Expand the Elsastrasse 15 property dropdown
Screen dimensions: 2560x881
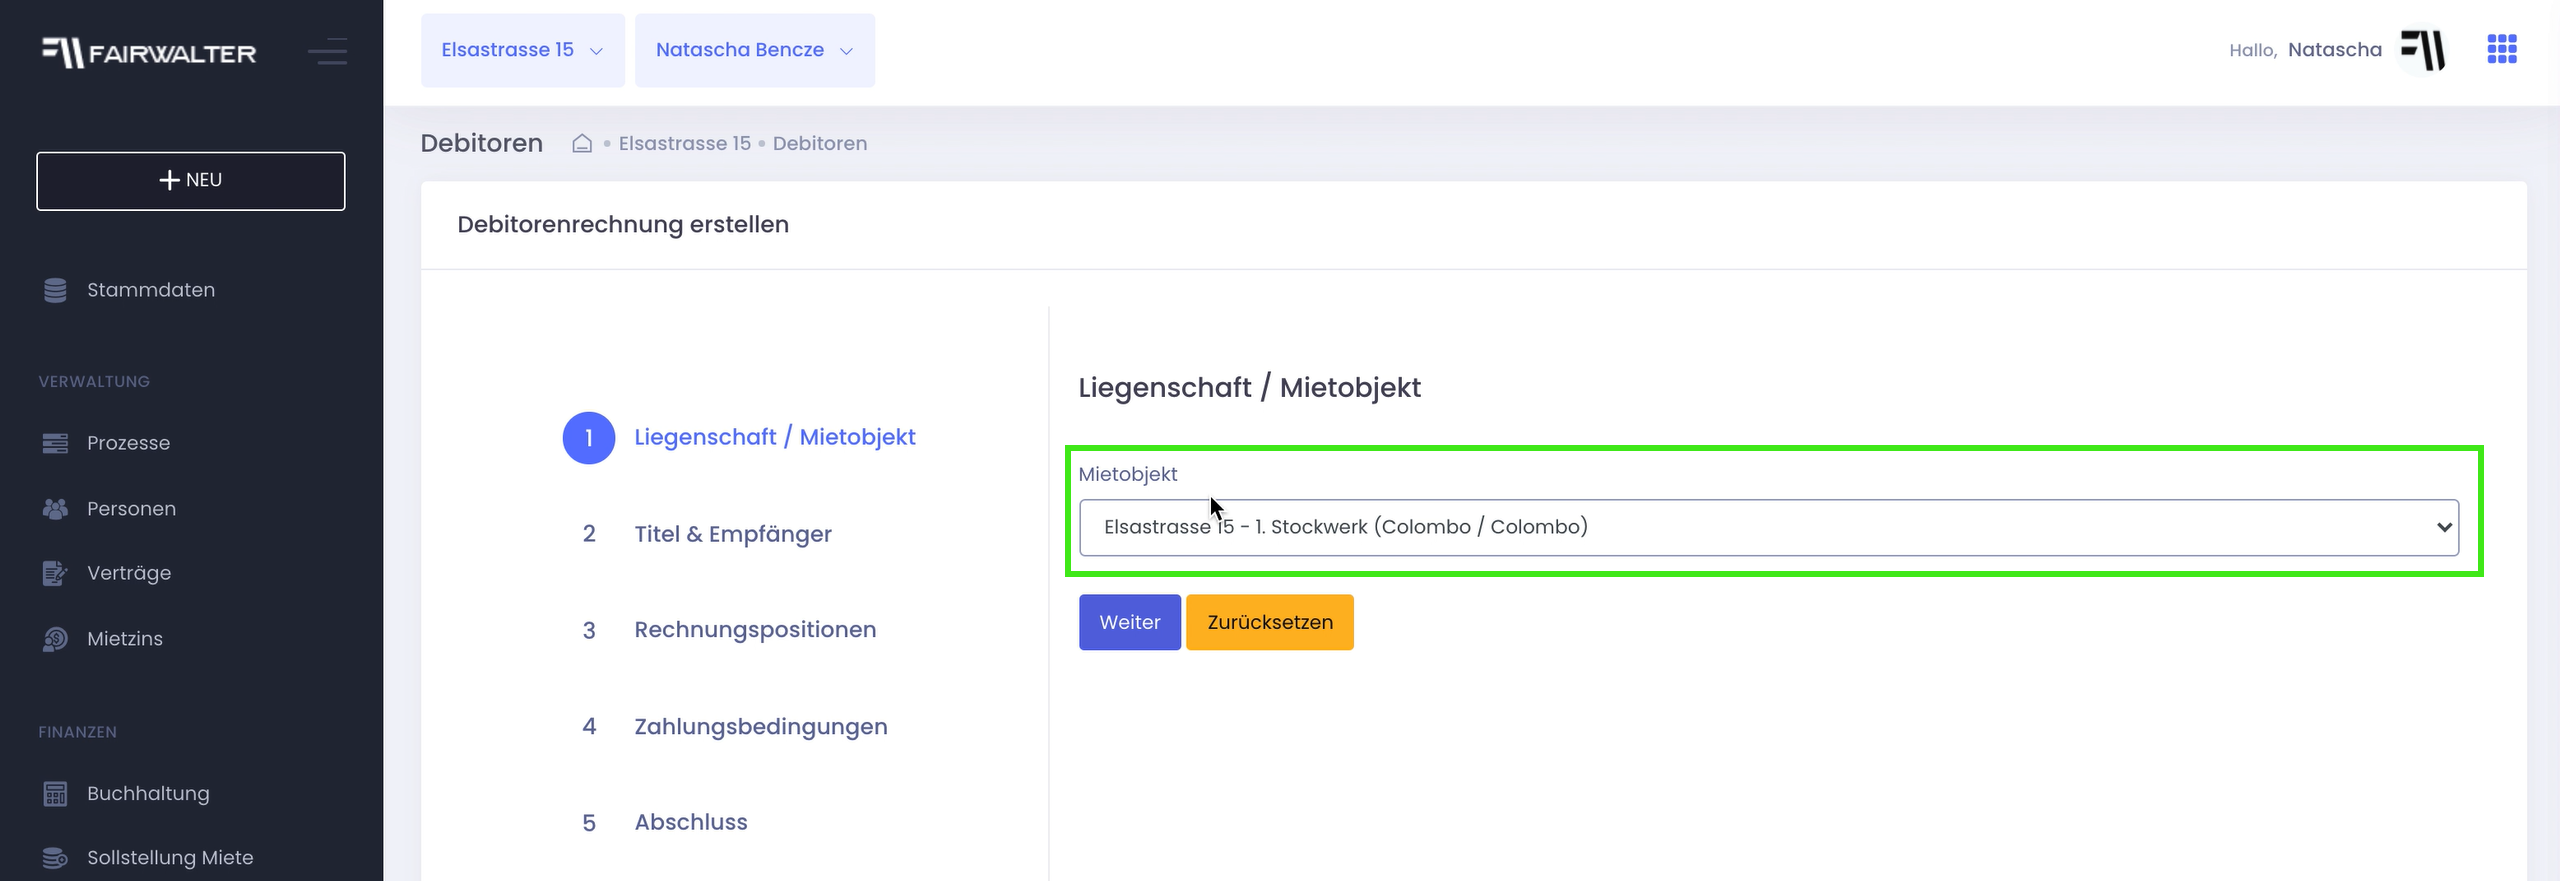click(x=522, y=50)
